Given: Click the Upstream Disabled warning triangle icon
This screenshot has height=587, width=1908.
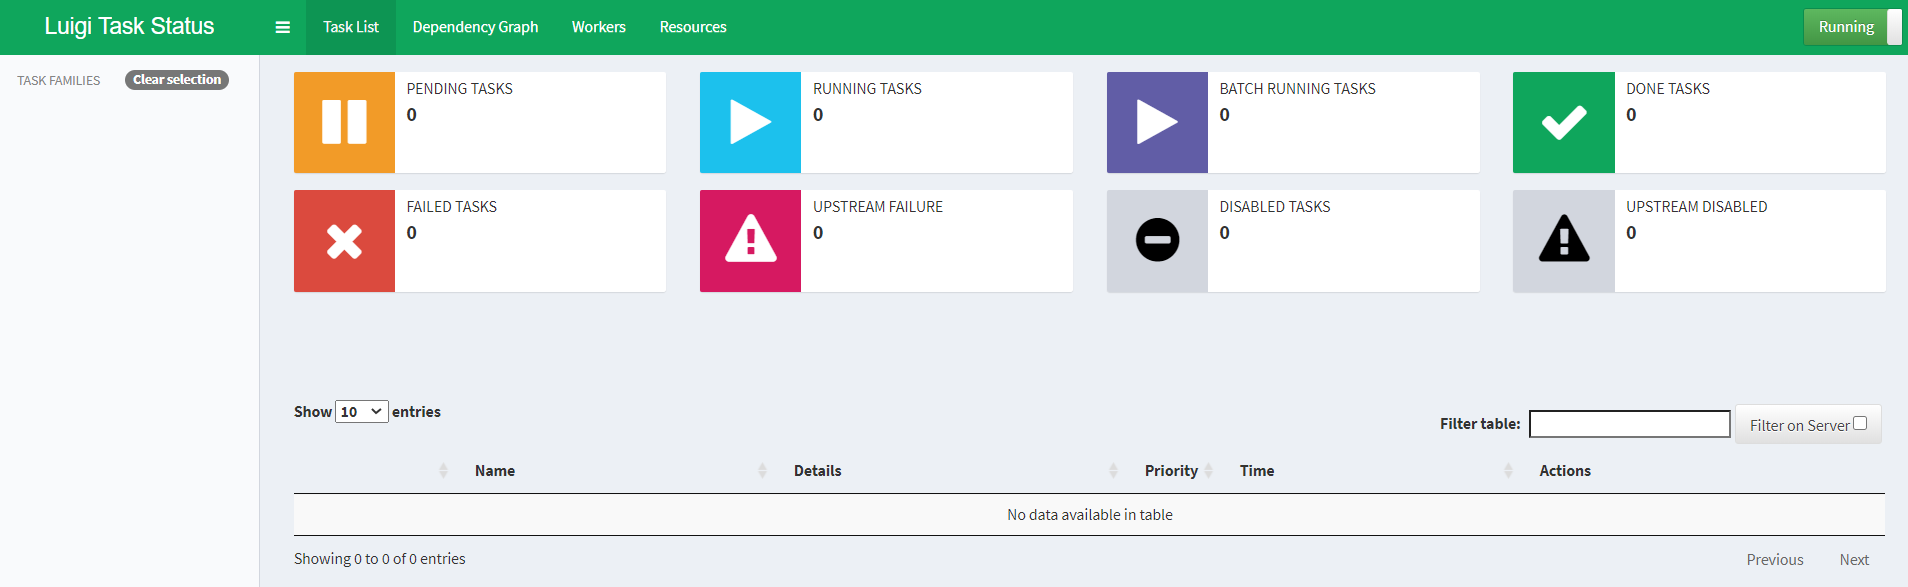Looking at the screenshot, I should point(1564,241).
